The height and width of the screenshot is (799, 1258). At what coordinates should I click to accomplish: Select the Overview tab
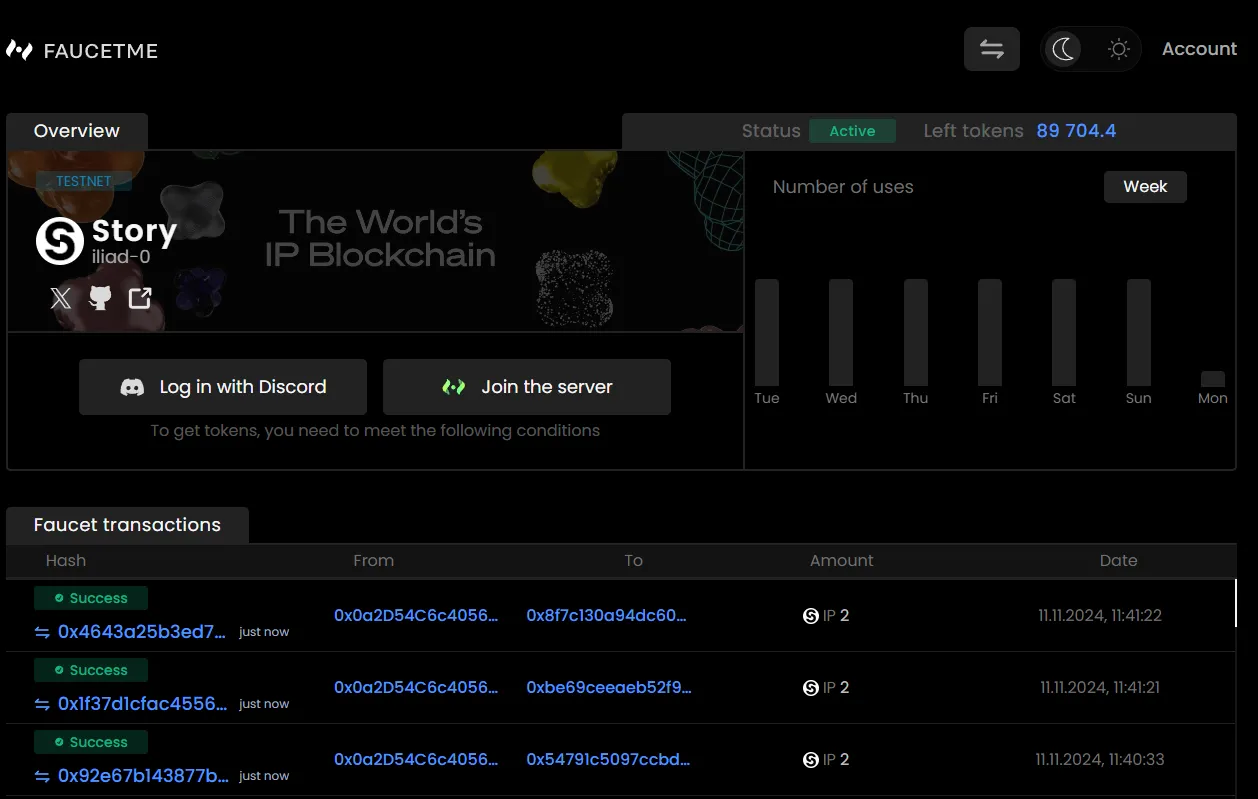click(77, 131)
